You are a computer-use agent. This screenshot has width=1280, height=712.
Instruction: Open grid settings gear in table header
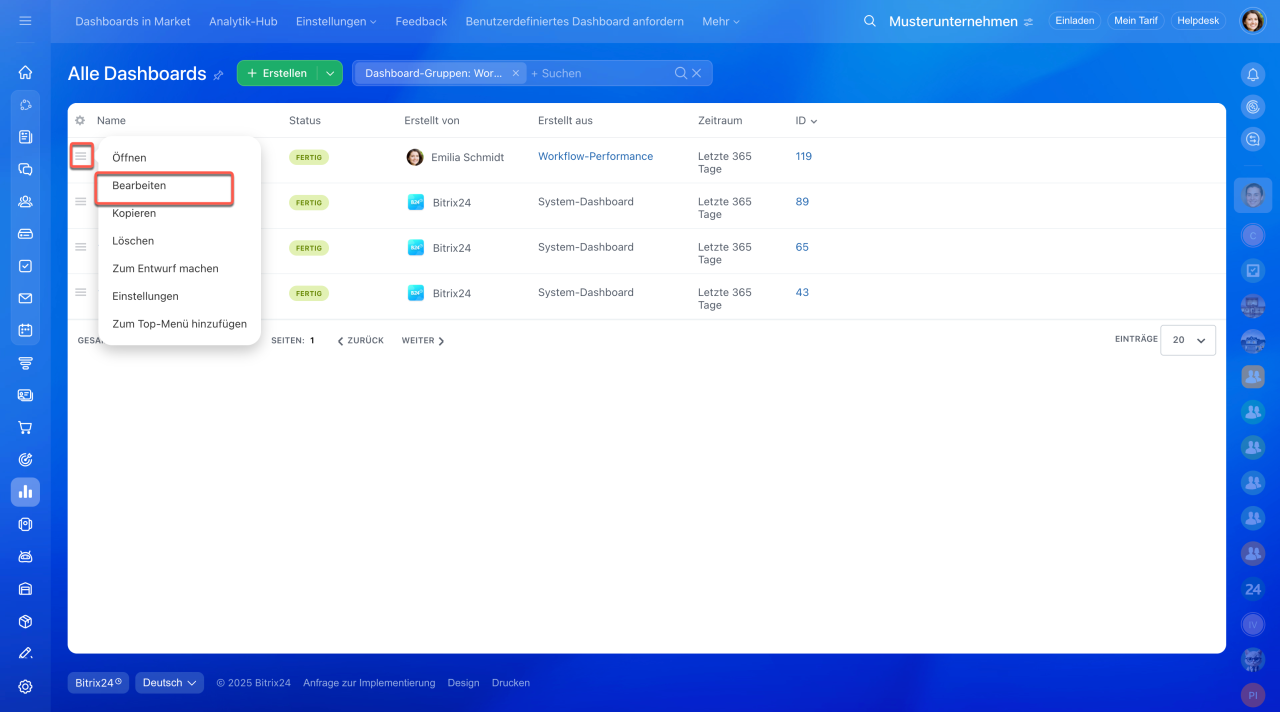(x=80, y=121)
